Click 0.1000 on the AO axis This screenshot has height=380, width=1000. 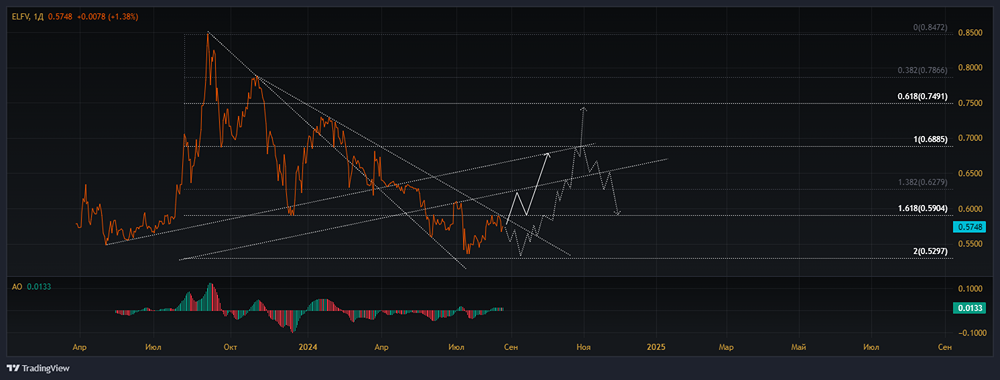click(971, 289)
